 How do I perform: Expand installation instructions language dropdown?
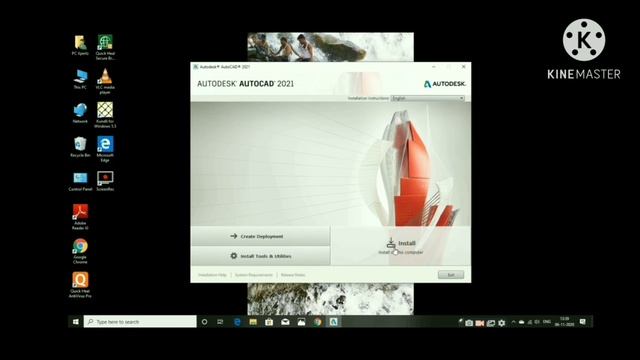point(427,98)
